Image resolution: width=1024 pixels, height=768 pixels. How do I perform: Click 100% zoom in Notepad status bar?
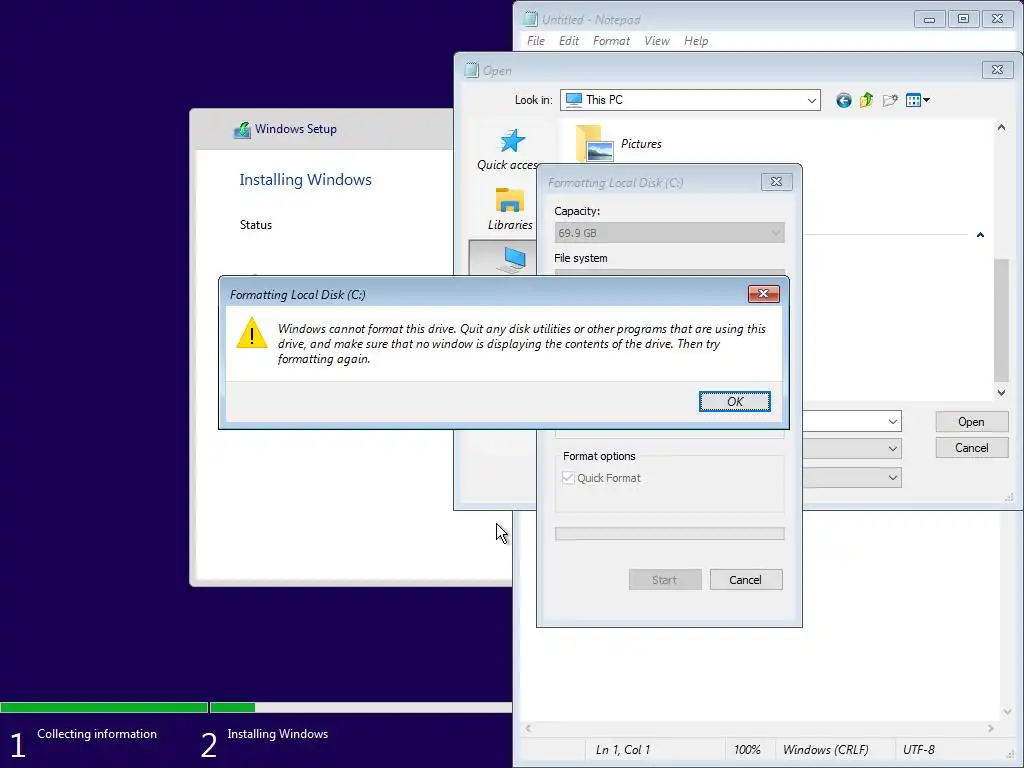click(747, 750)
